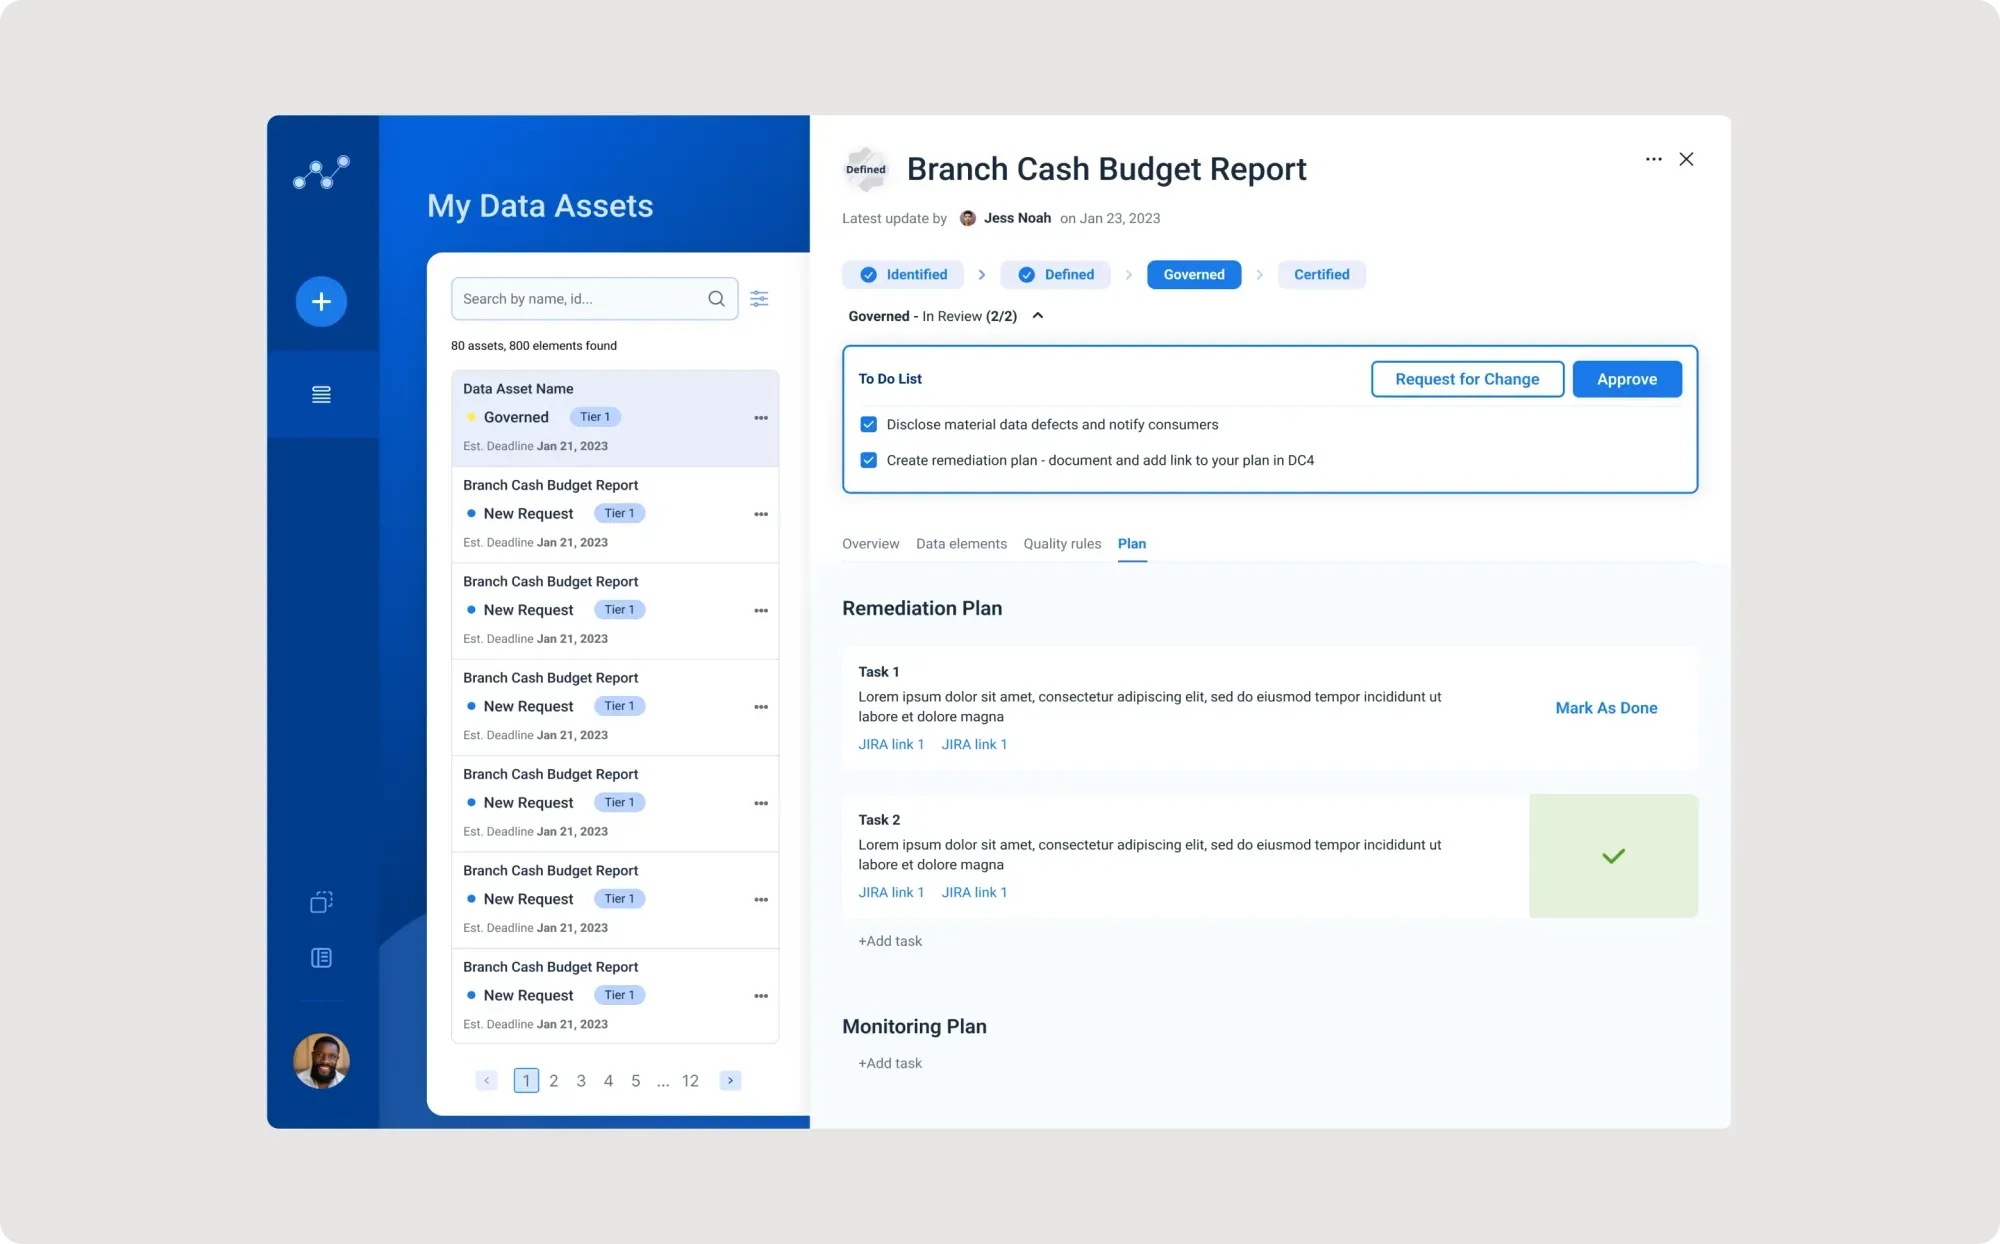Click the filter sliders icon beside search

[x=759, y=299]
